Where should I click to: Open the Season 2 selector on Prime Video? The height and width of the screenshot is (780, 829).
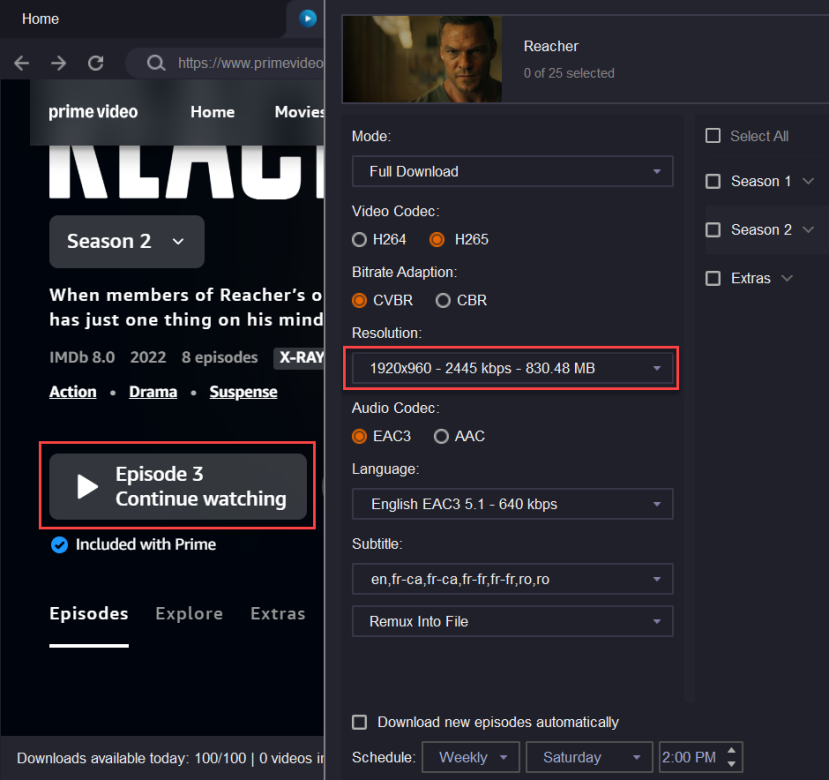[126, 242]
